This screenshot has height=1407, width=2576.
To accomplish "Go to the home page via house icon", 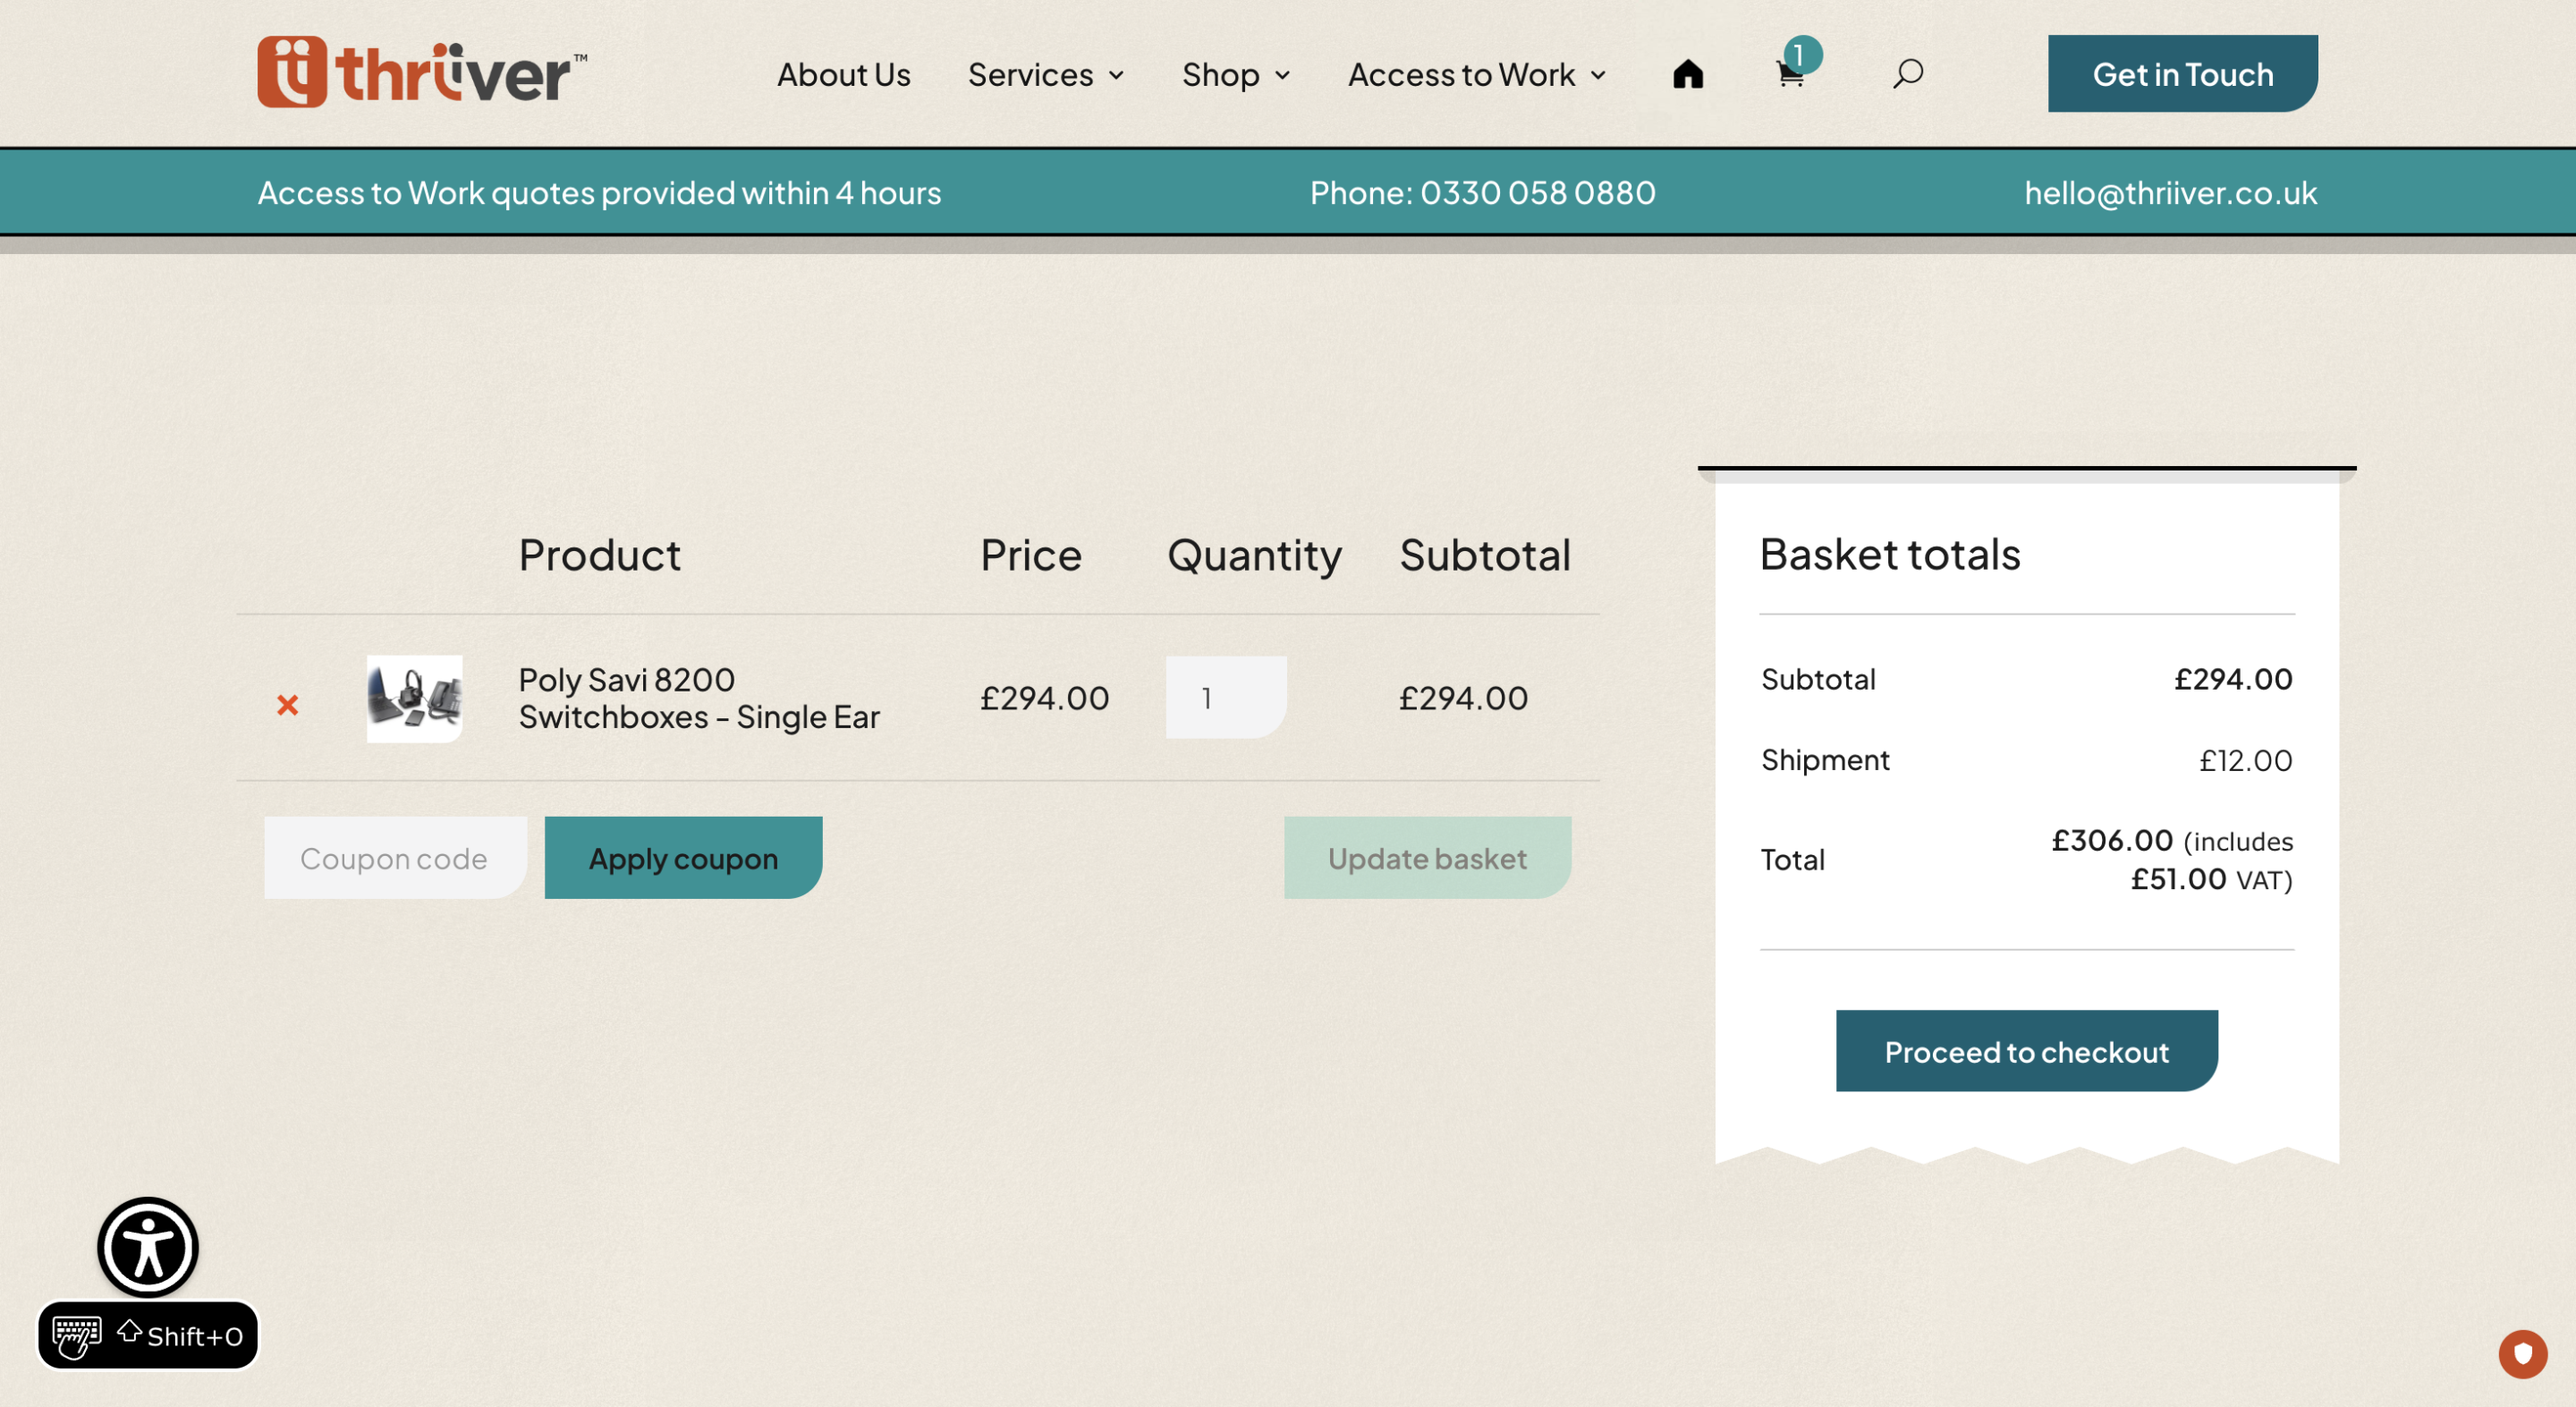I will tap(1688, 74).
